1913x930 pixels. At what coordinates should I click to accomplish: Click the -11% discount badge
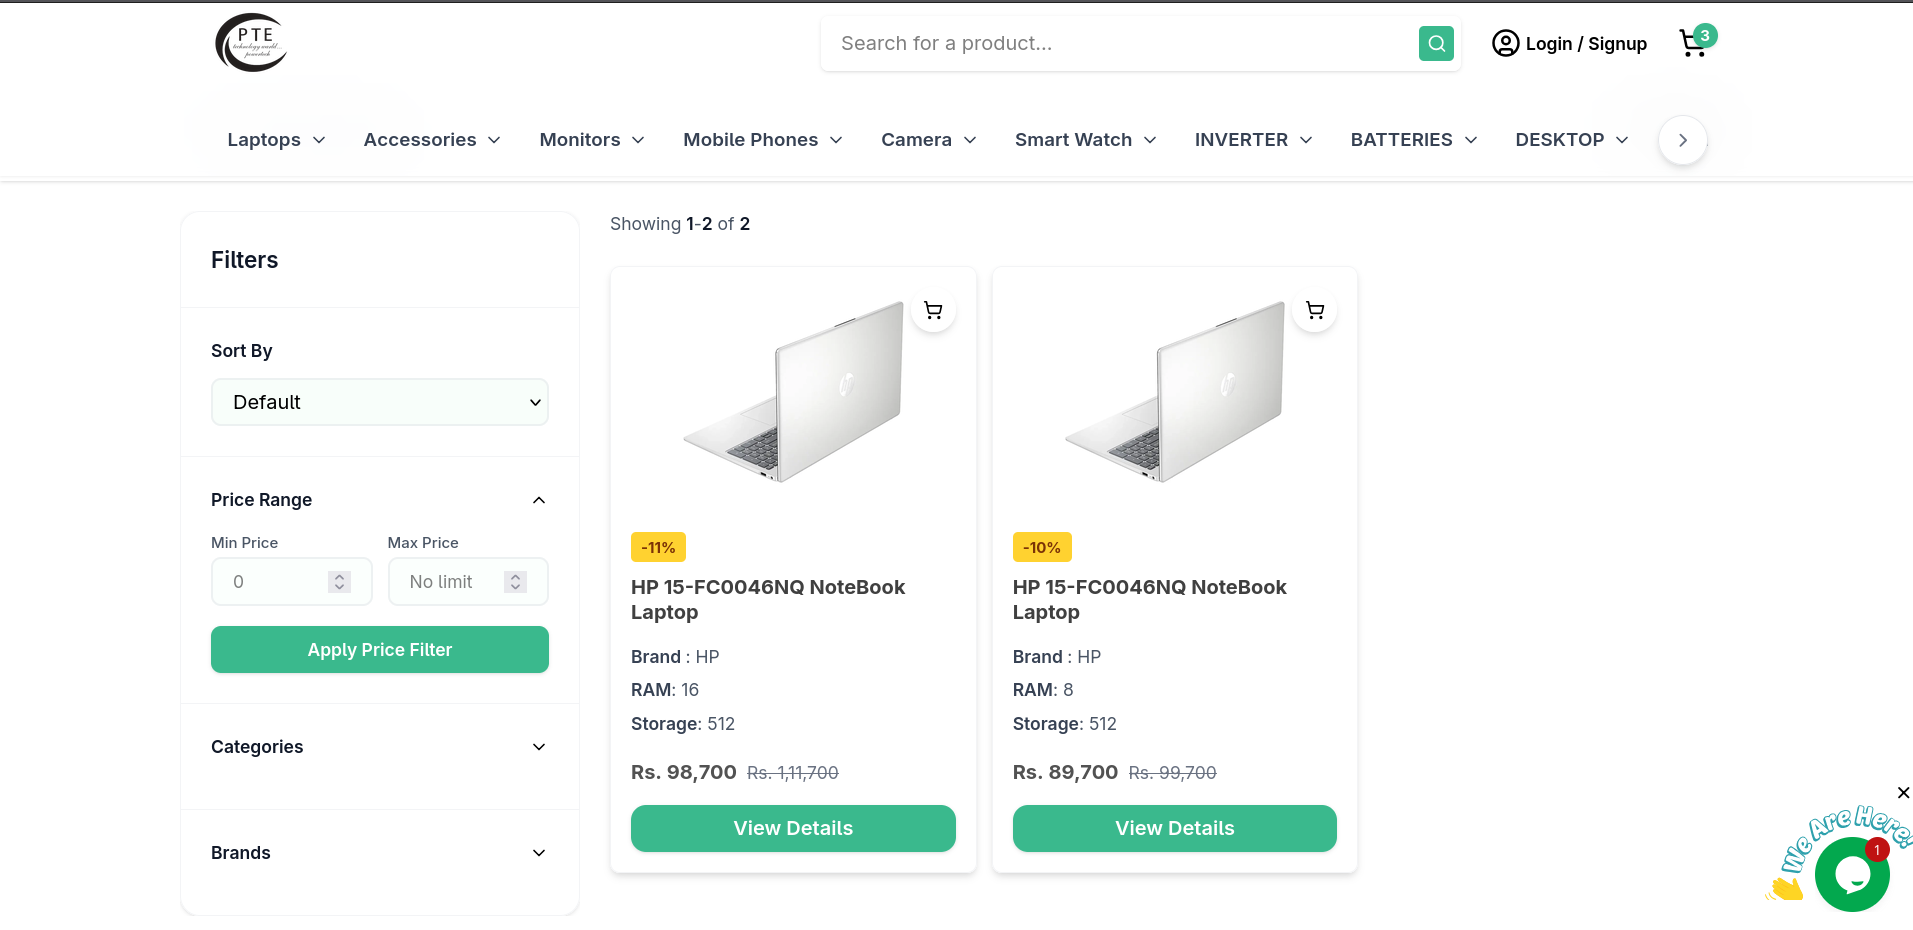pos(658,547)
